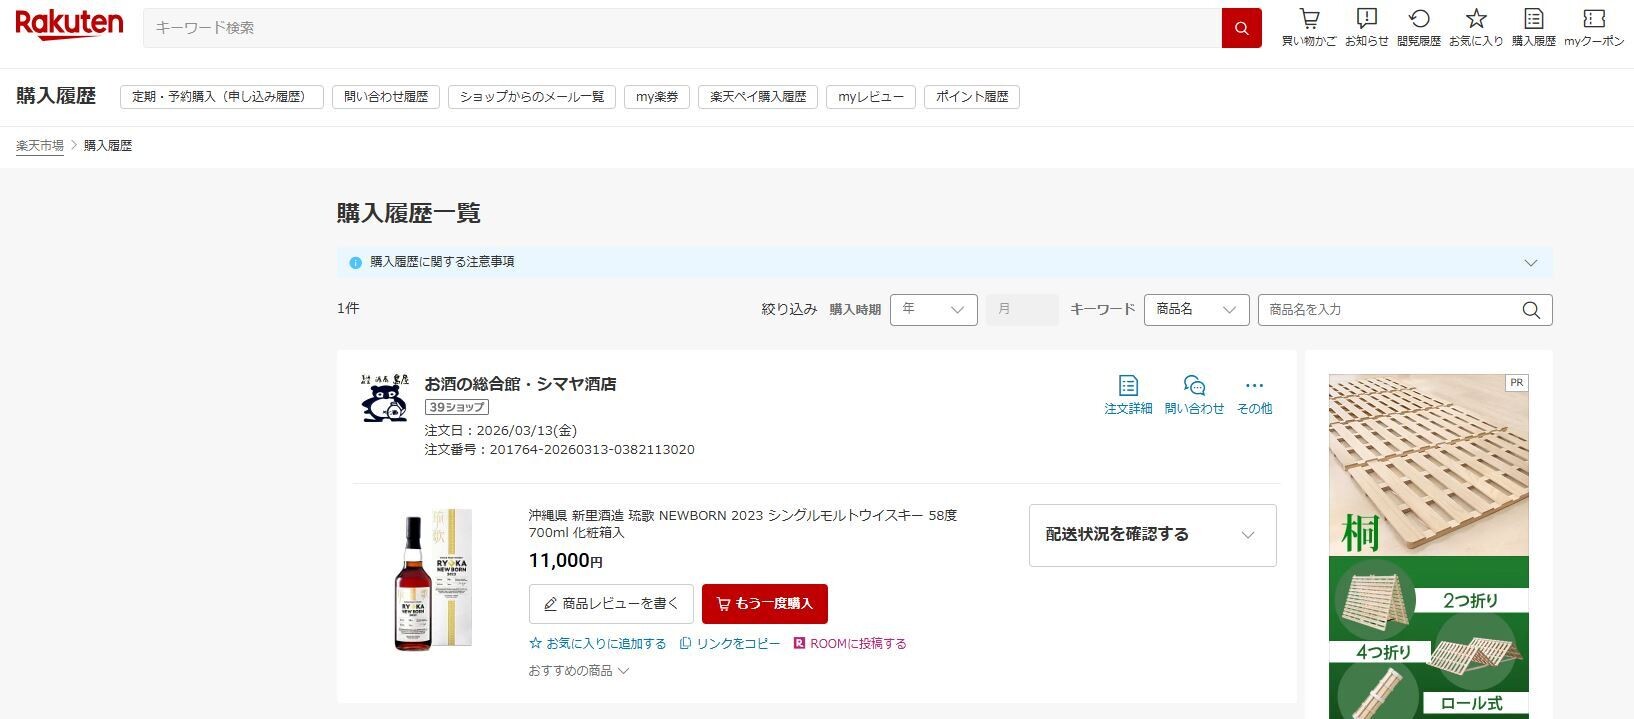The width and height of the screenshot is (1634, 719).
Task: Open 問い合わせ履歴 tab
Action: click(386, 97)
